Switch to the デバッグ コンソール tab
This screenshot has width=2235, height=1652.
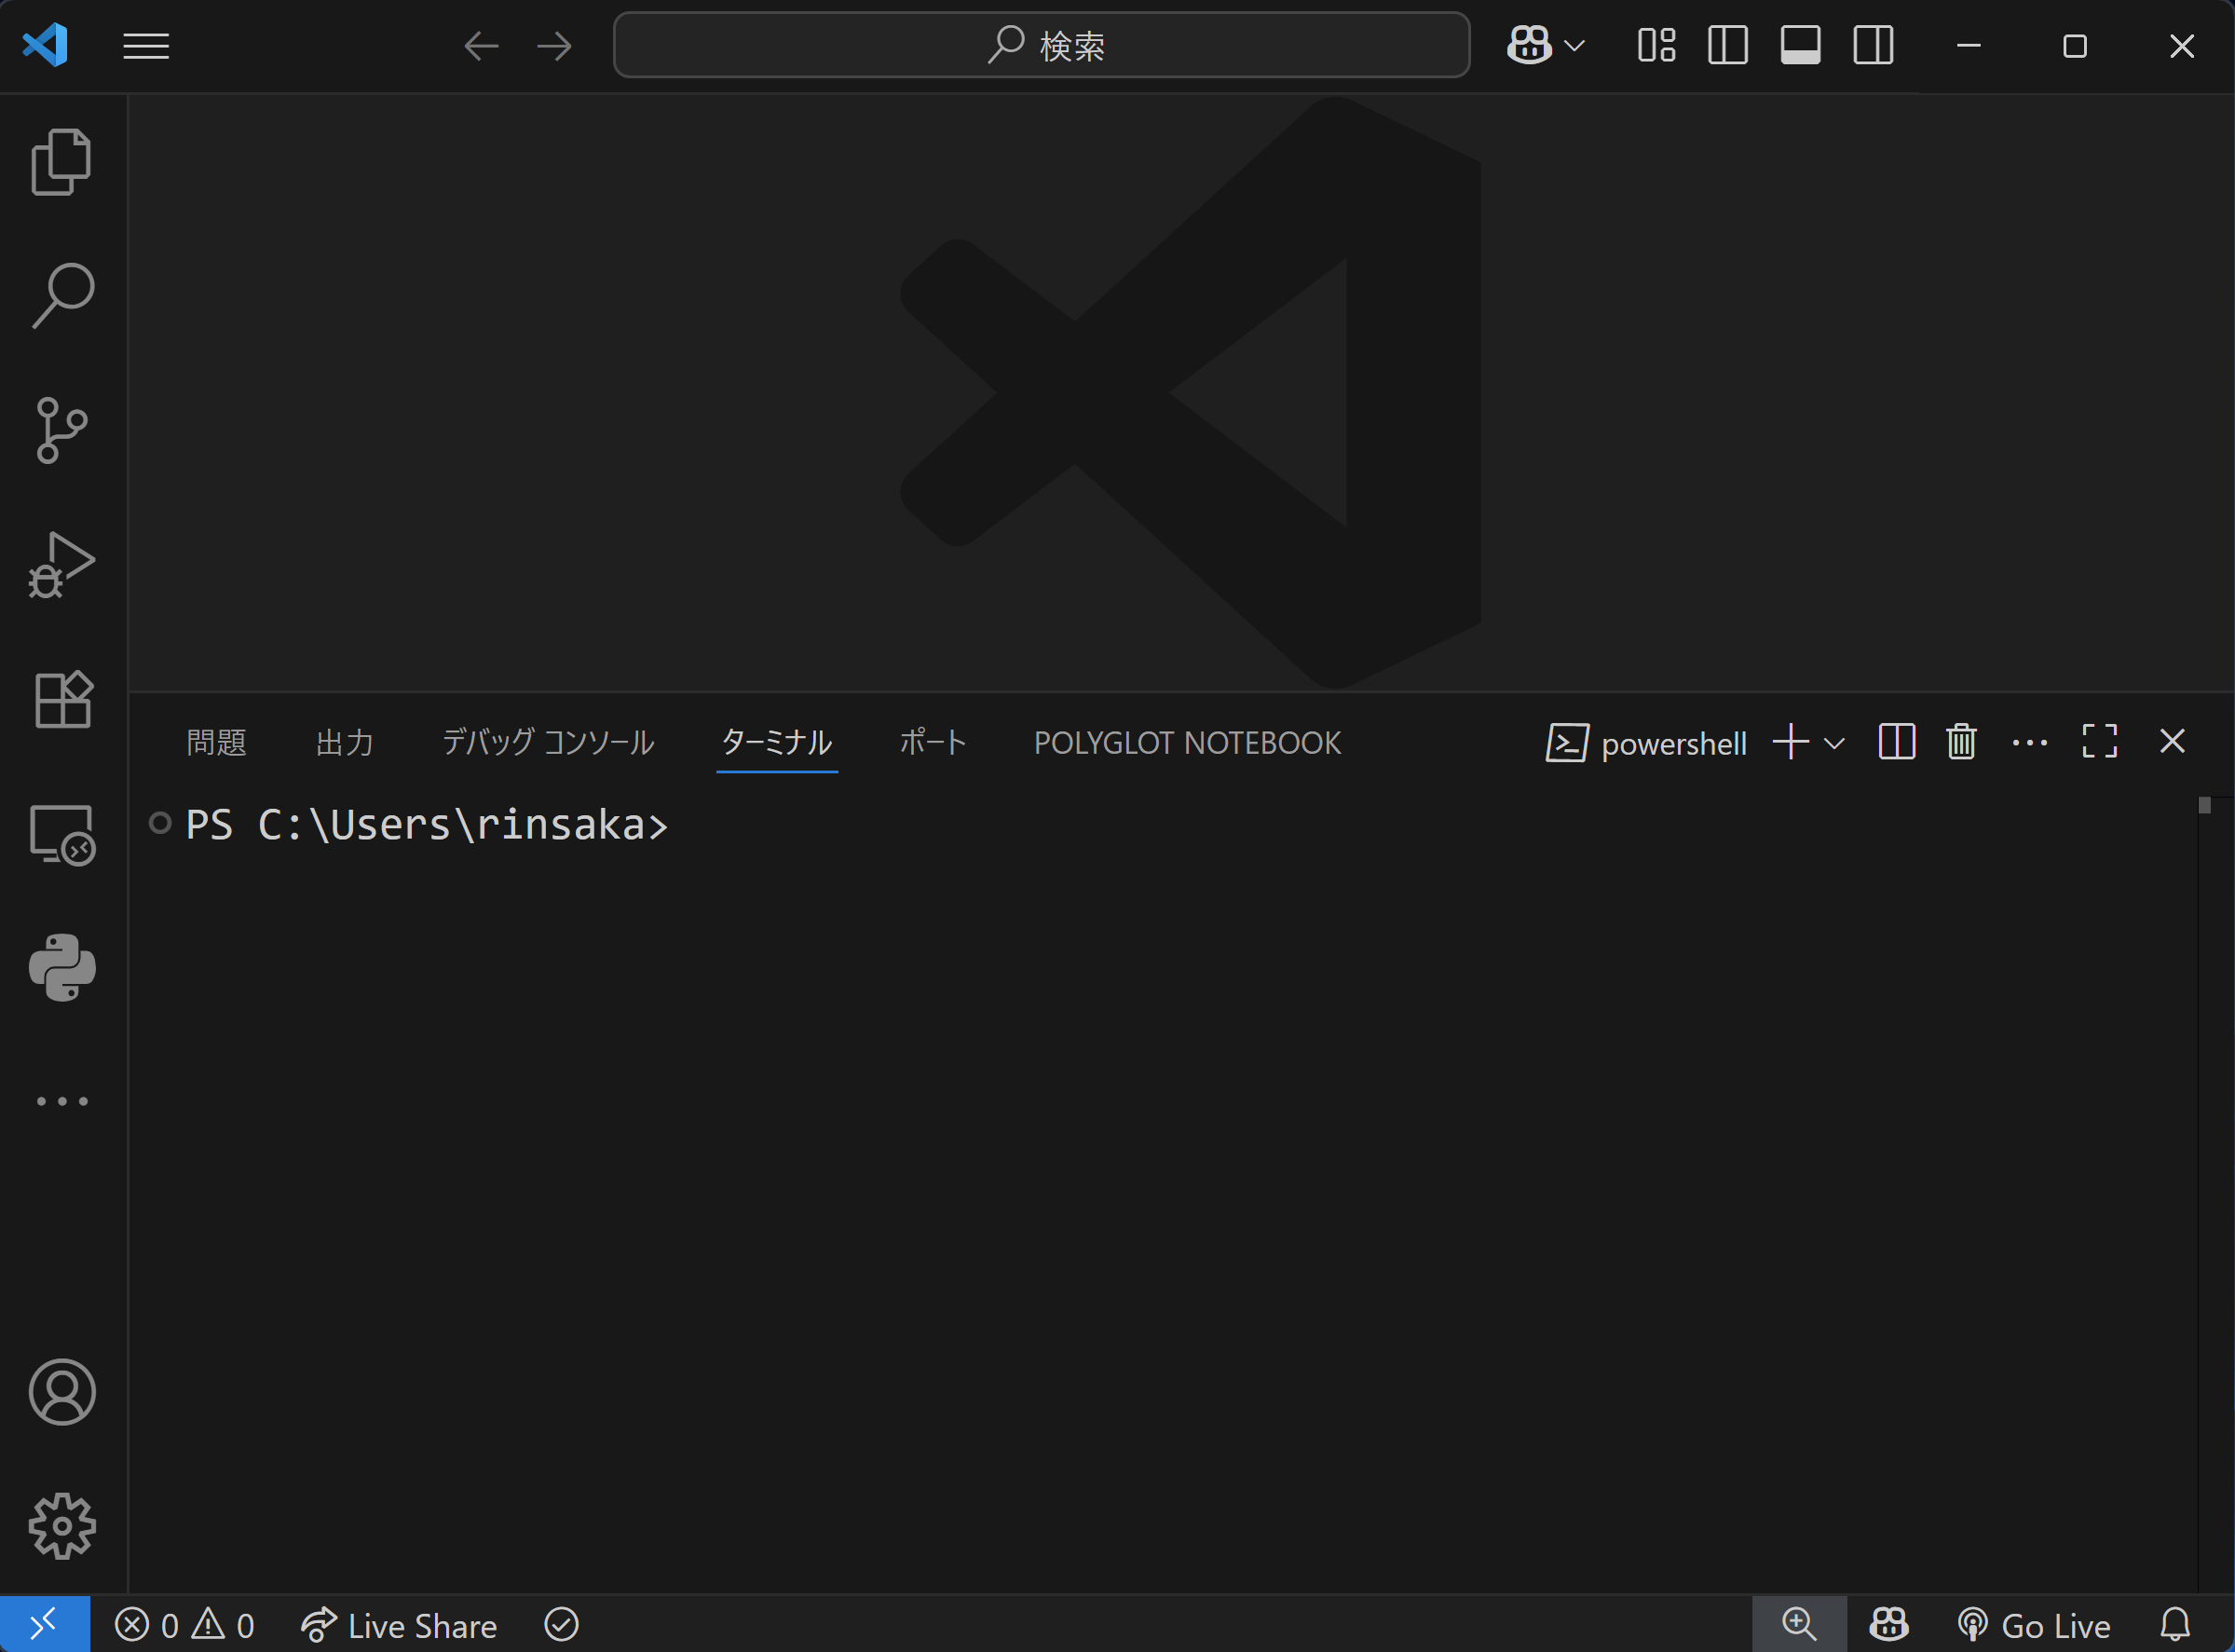[548, 742]
